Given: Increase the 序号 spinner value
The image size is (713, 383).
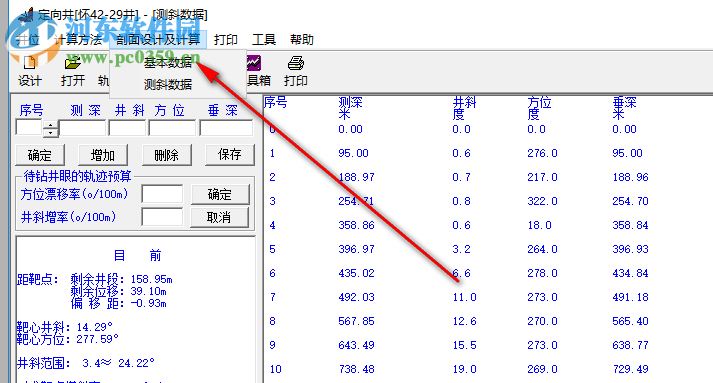Looking at the screenshot, I should coord(50,125).
